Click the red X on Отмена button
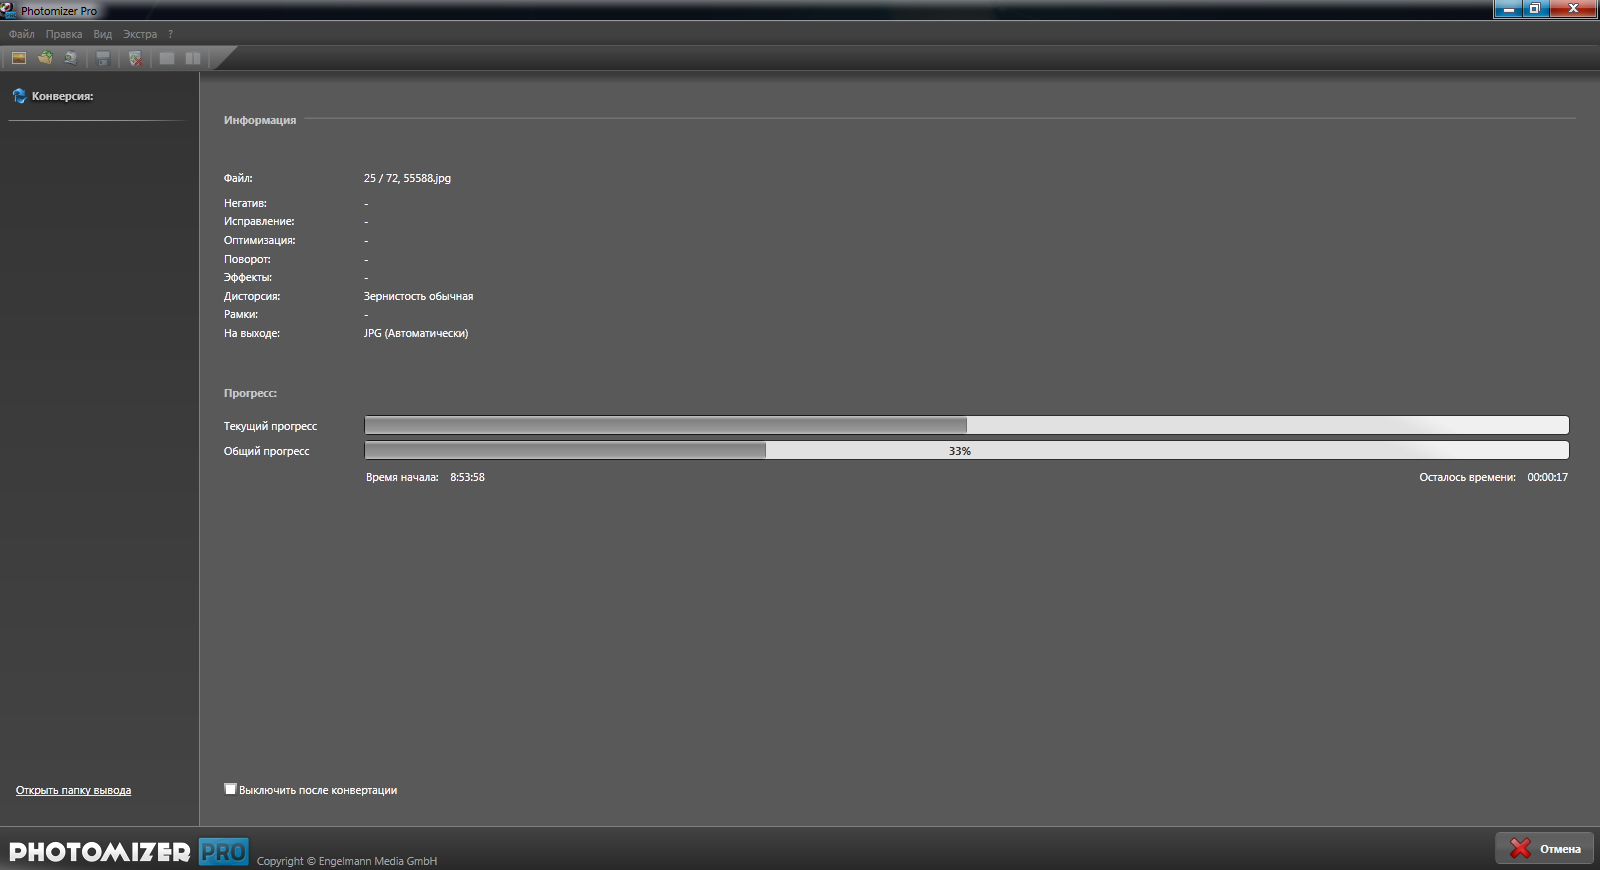 pos(1520,848)
